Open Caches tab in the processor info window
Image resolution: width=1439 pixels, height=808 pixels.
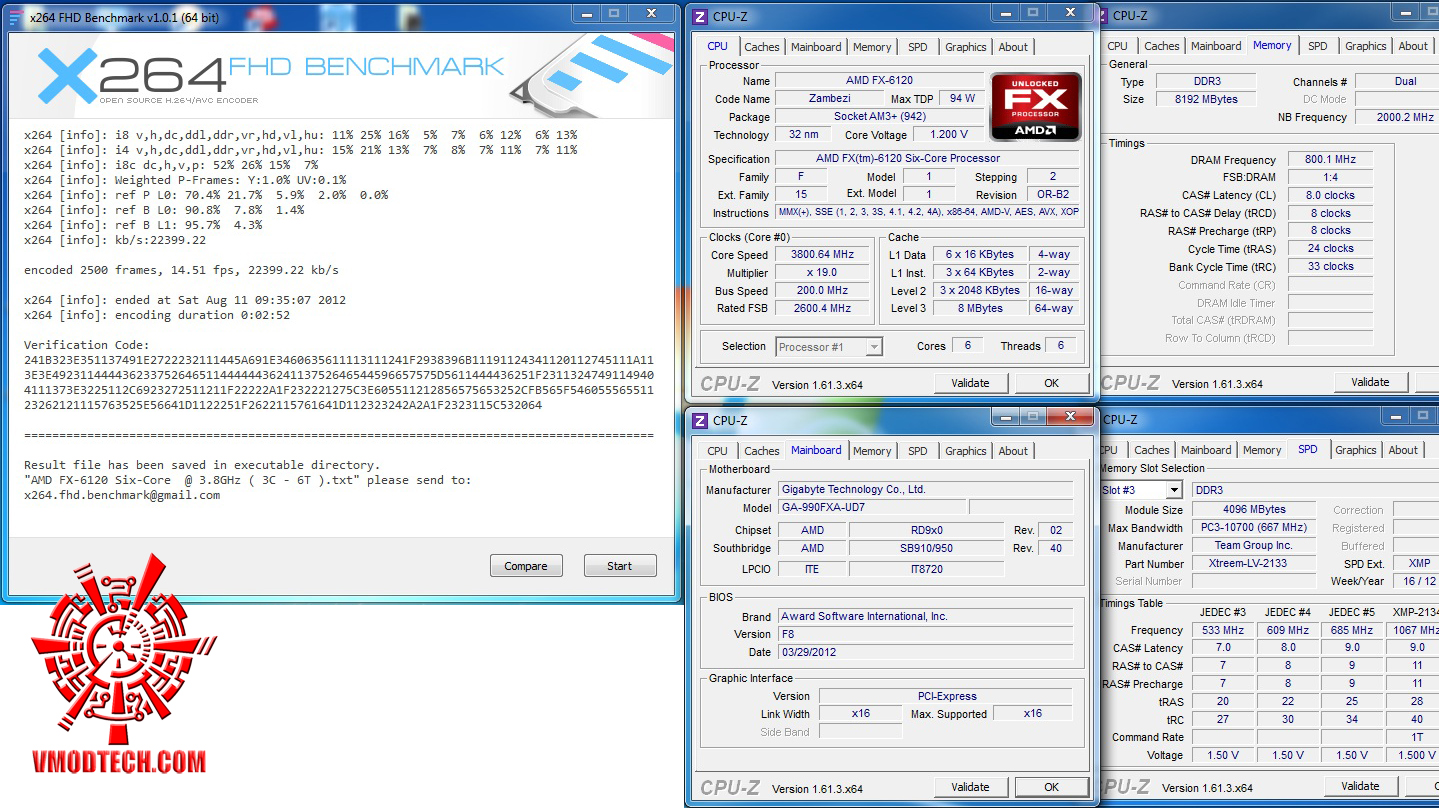pyautogui.click(x=762, y=47)
